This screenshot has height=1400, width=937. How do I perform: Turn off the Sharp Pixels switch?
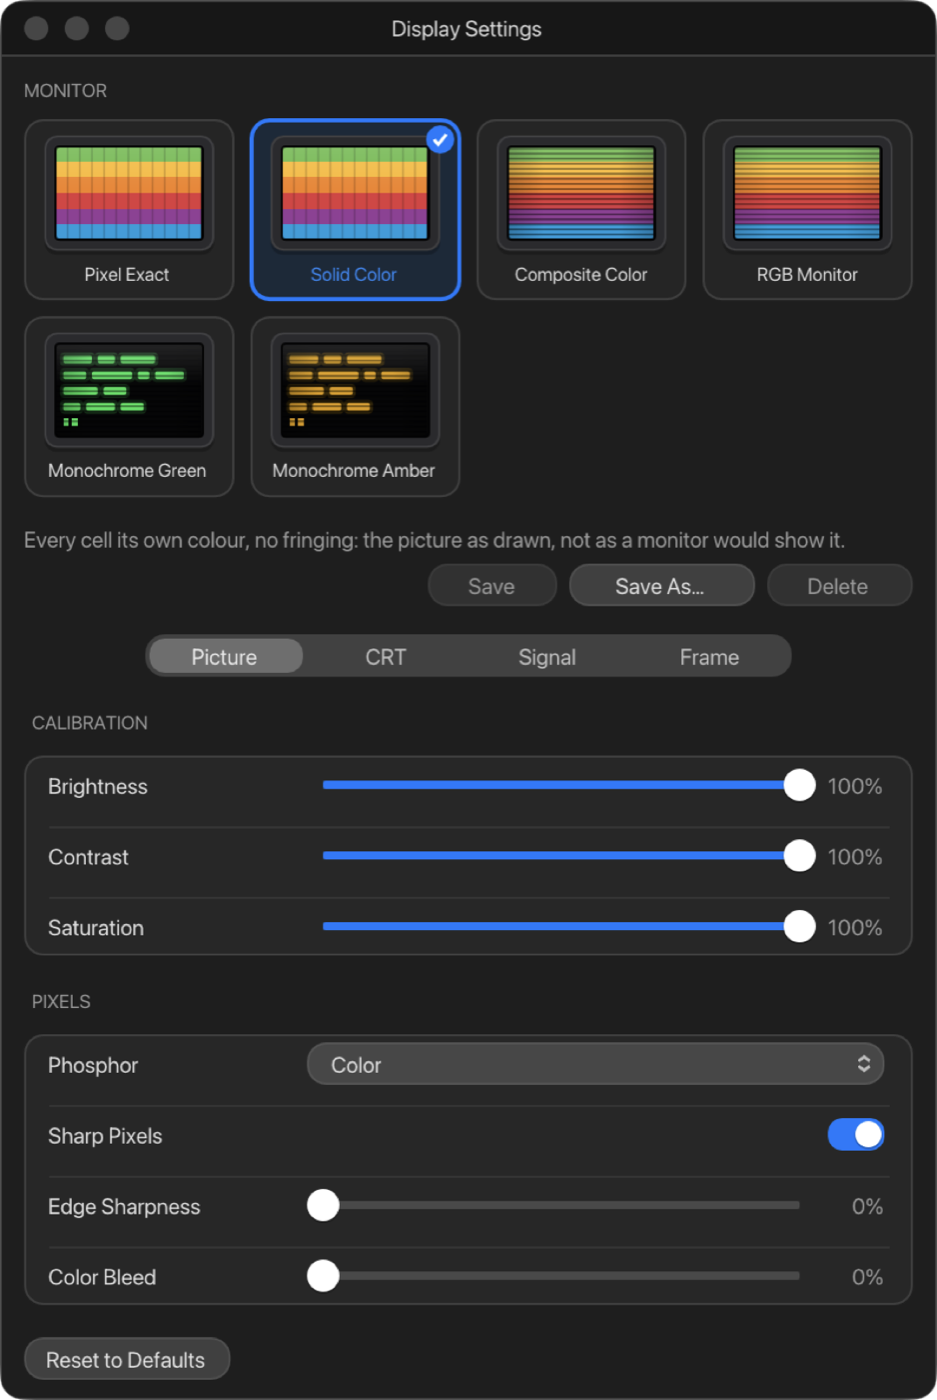coord(856,1135)
